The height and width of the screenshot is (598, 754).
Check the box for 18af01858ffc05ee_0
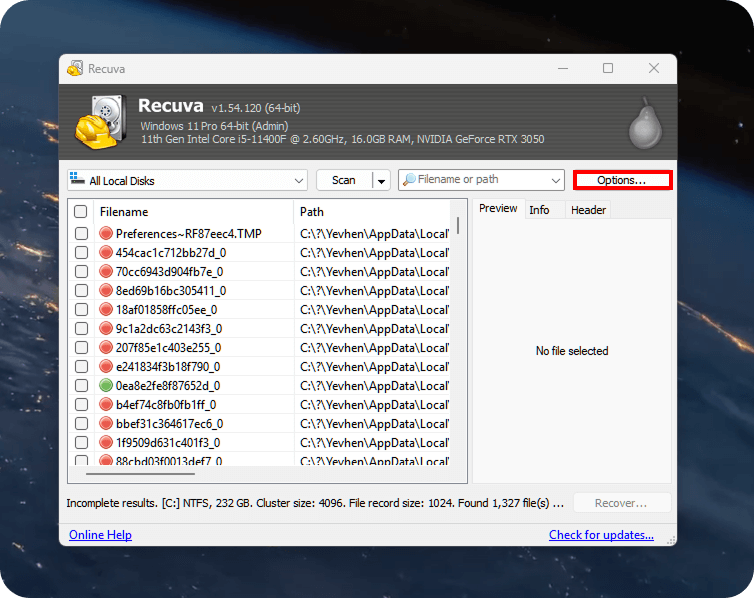pos(82,310)
